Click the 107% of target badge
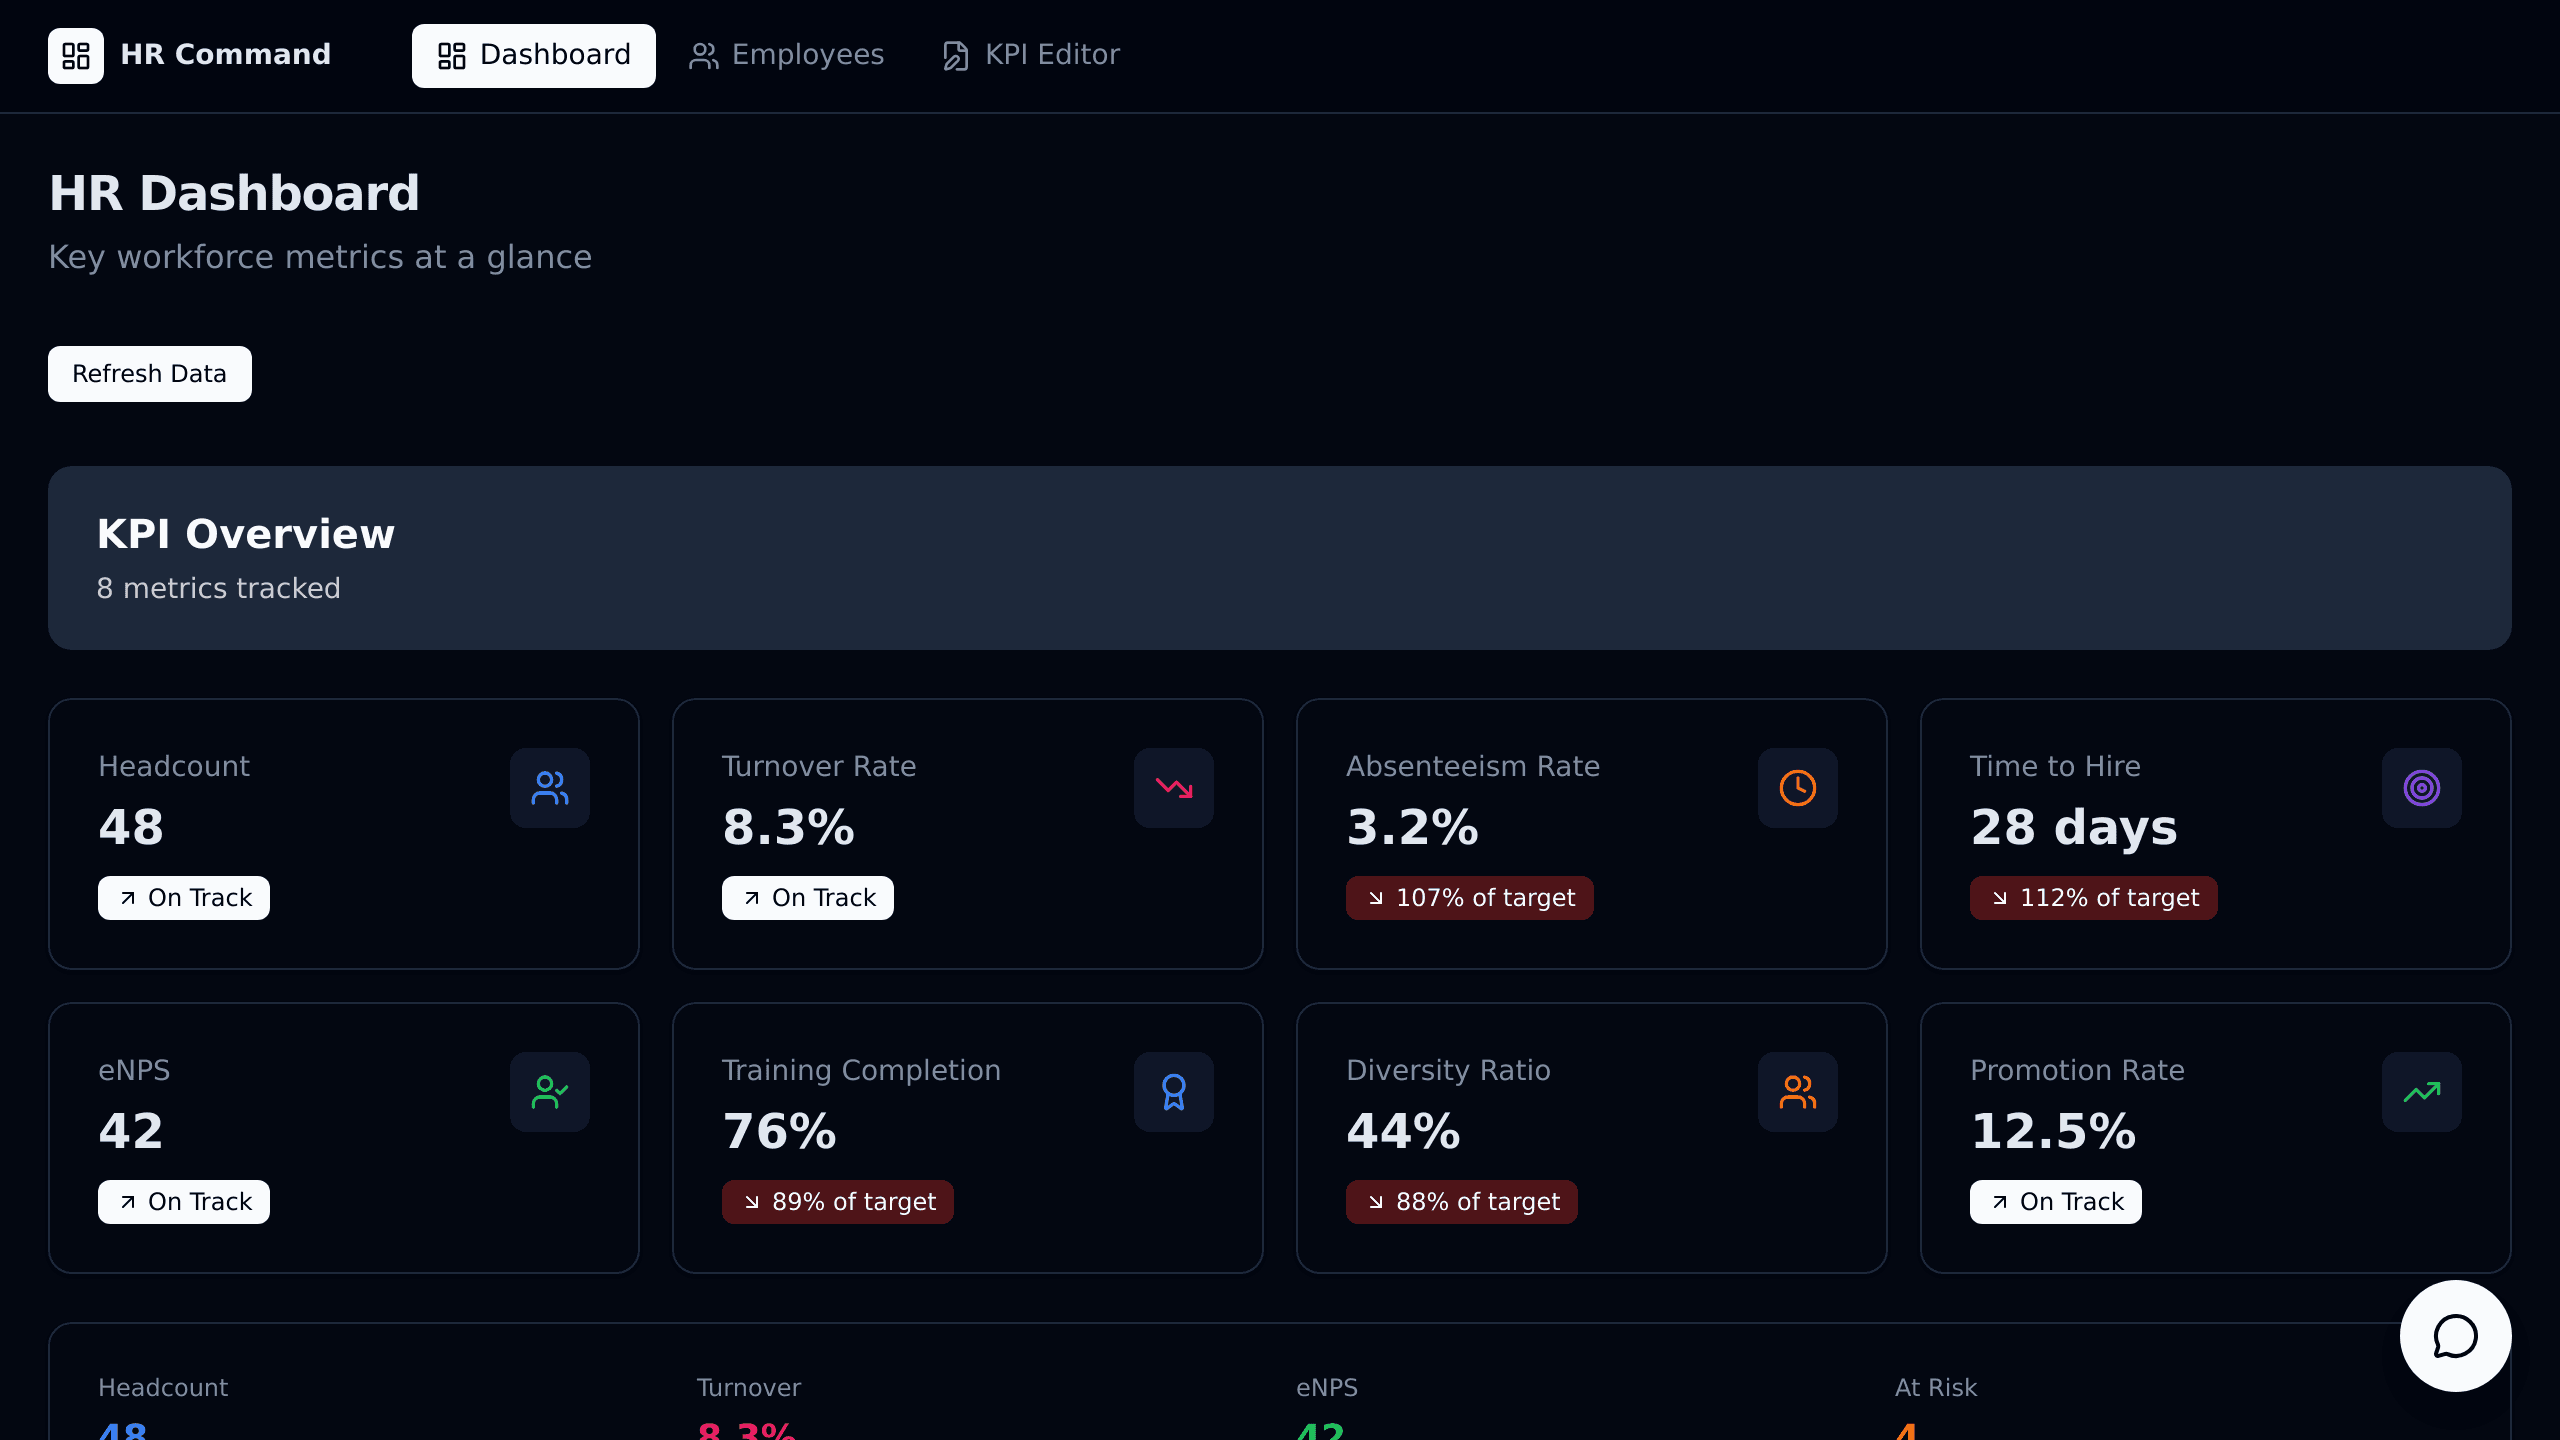The image size is (2560, 1440). coord(1470,898)
